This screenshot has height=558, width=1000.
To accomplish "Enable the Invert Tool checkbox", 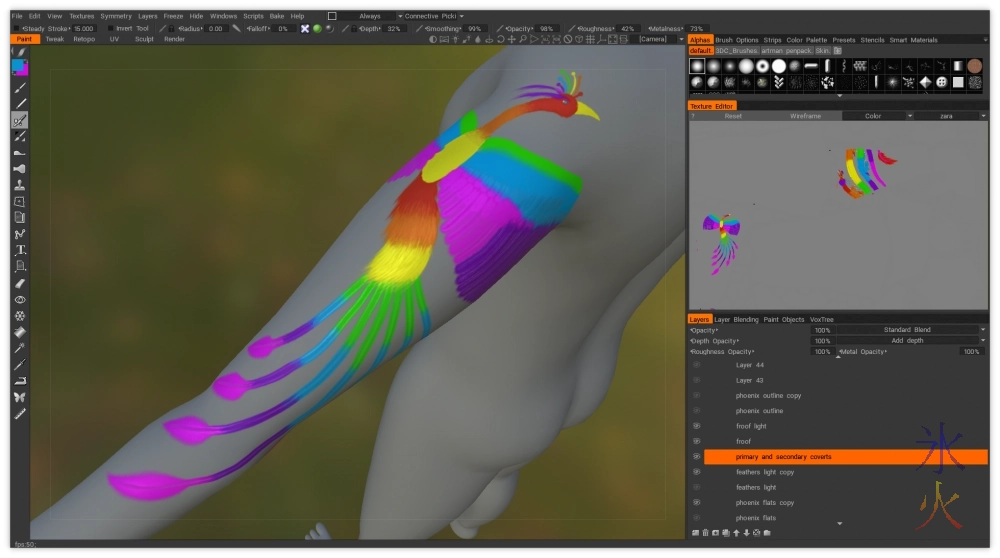I will pyautogui.click(x=111, y=28).
